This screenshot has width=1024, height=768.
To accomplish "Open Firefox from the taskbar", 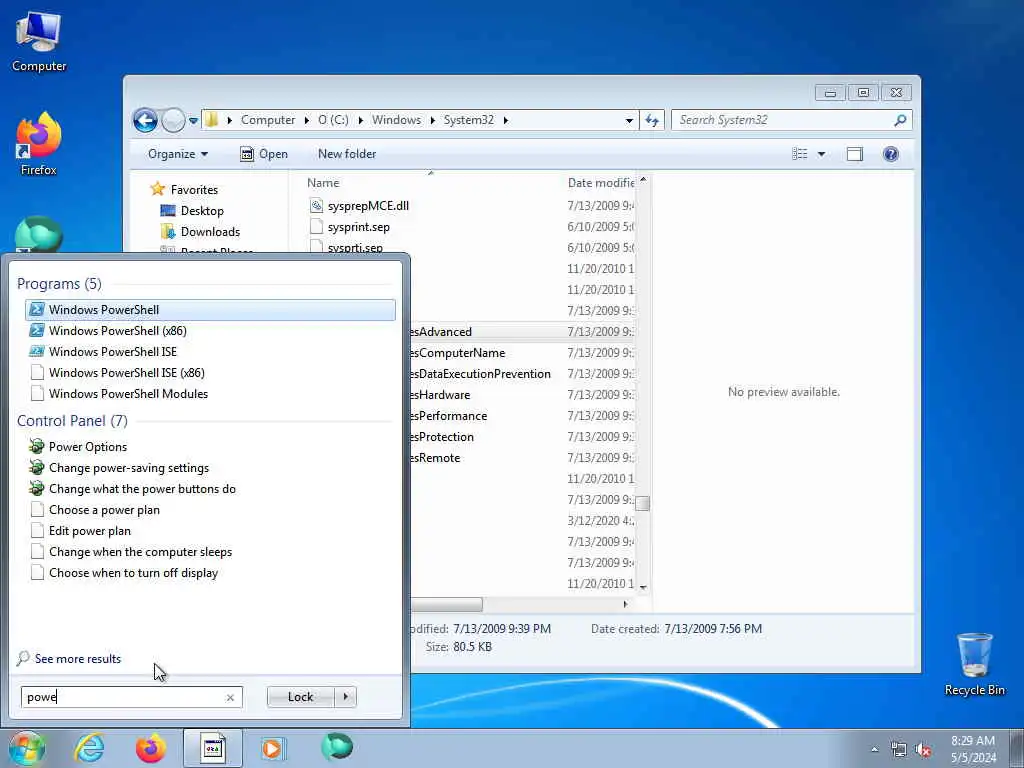I will (x=151, y=748).
